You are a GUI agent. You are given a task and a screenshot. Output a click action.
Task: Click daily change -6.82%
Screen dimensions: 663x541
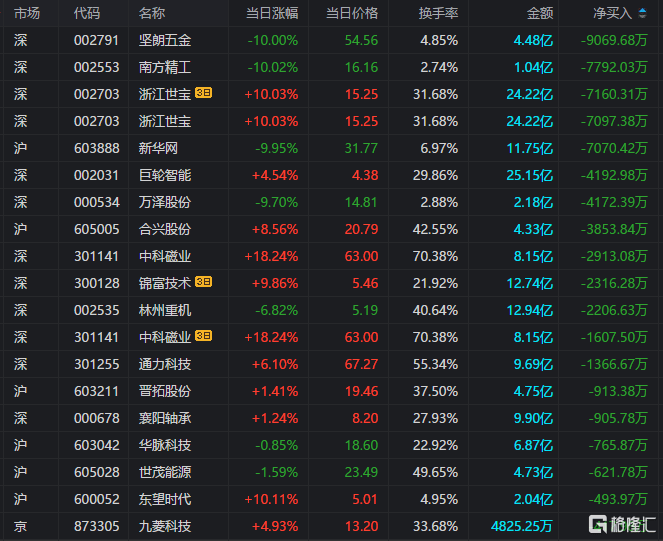277,310
